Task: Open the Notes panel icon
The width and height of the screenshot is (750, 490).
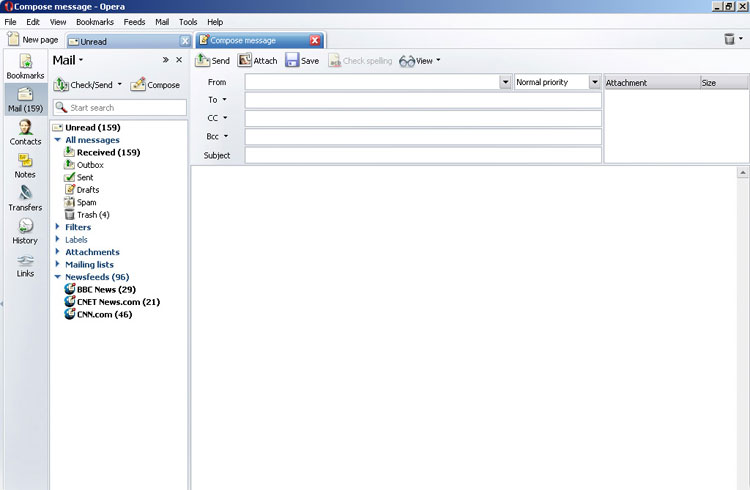Action: 25,161
